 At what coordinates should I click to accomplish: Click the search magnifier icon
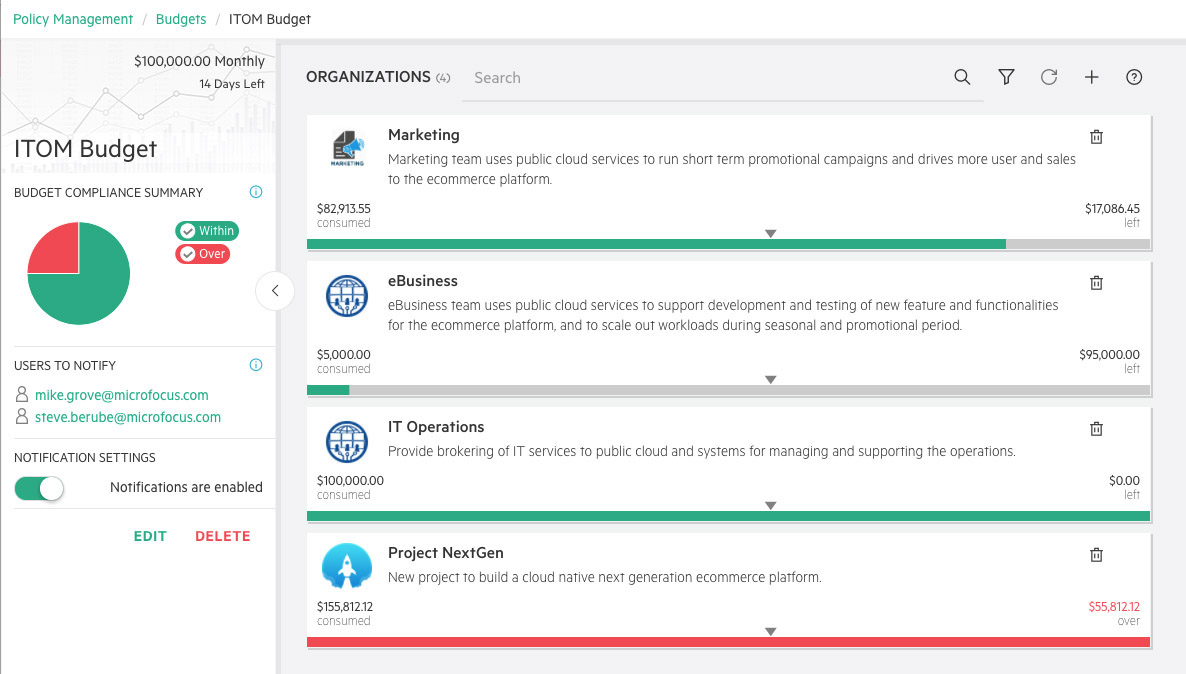click(962, 78)
